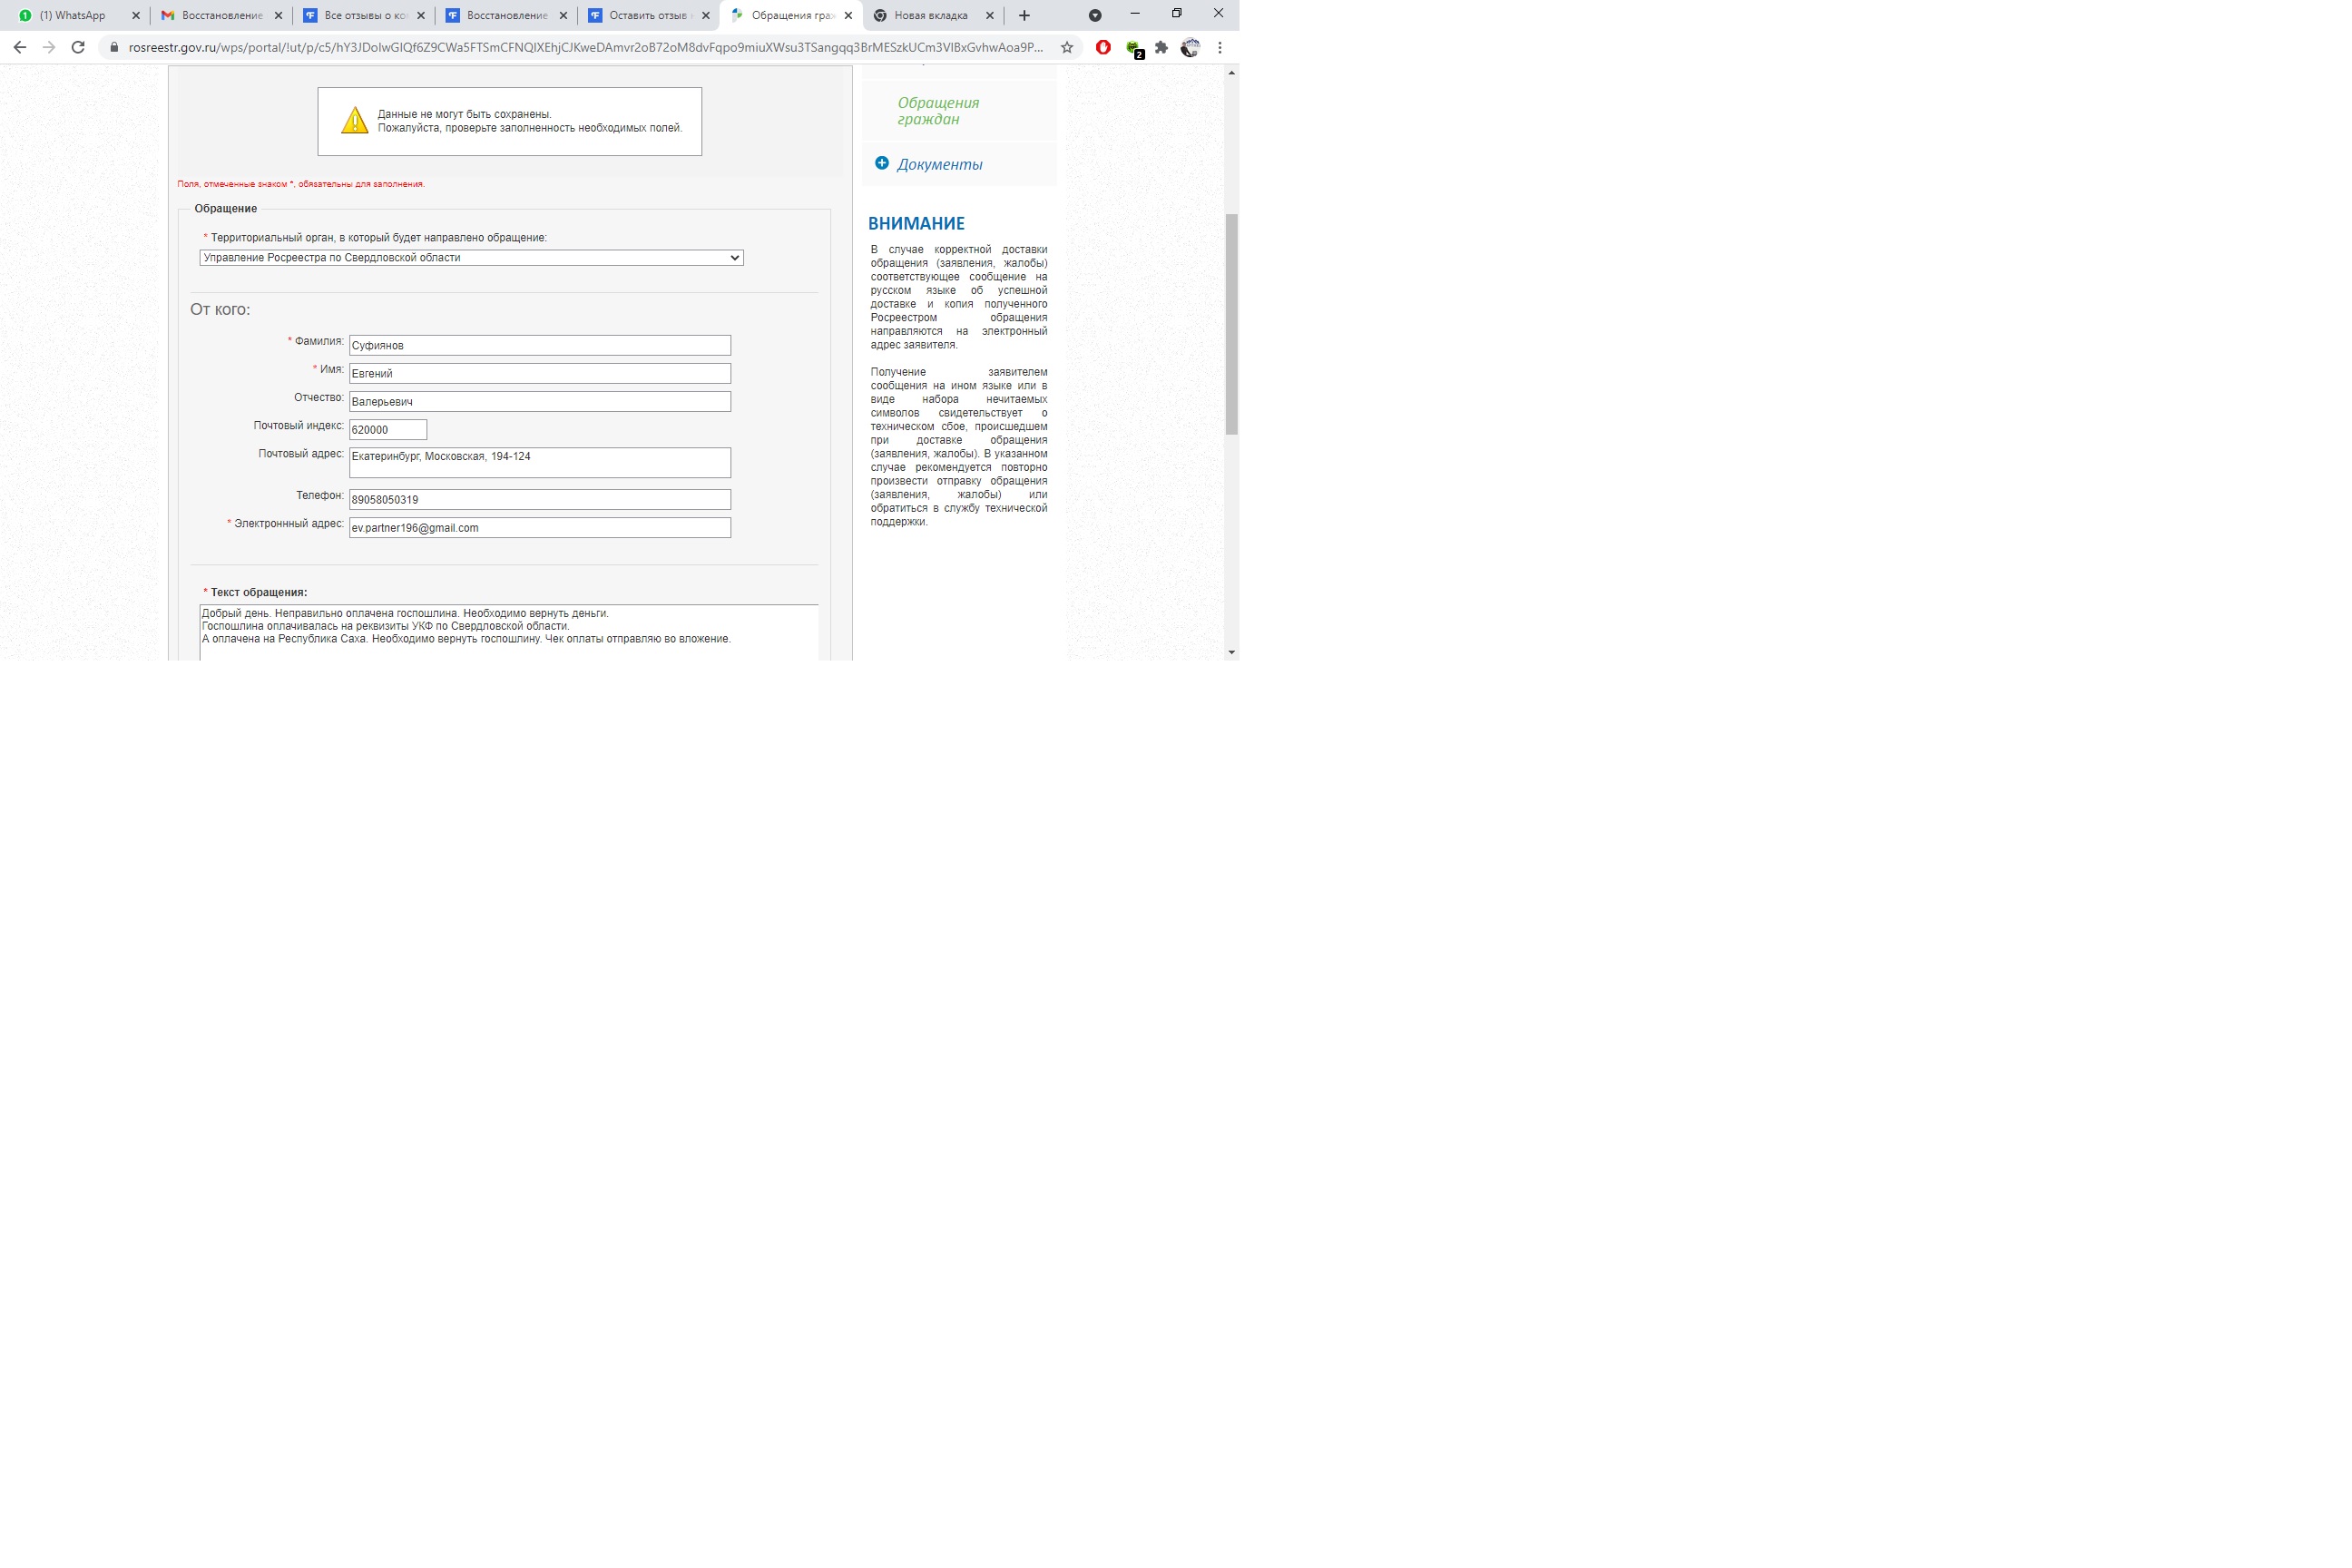Switch to the WhatsApp tab
The image size is (2352, 1568).
point(72,15)
